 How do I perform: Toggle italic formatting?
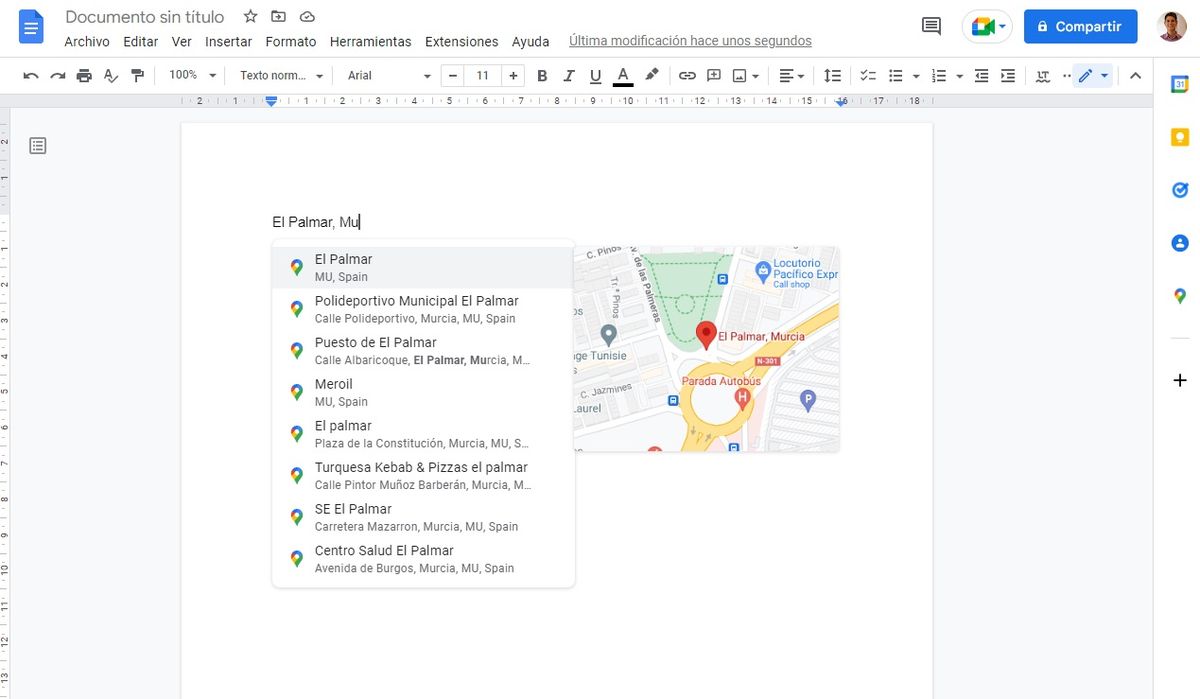click(568, 75)
